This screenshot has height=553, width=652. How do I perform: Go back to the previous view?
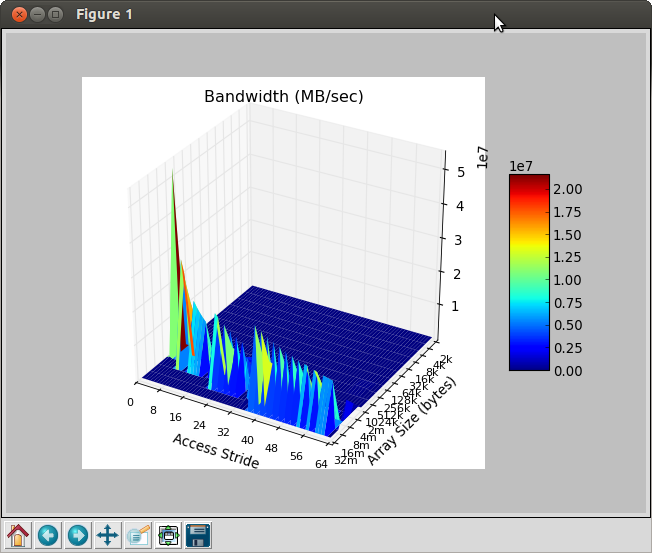(x=48, y=535)
